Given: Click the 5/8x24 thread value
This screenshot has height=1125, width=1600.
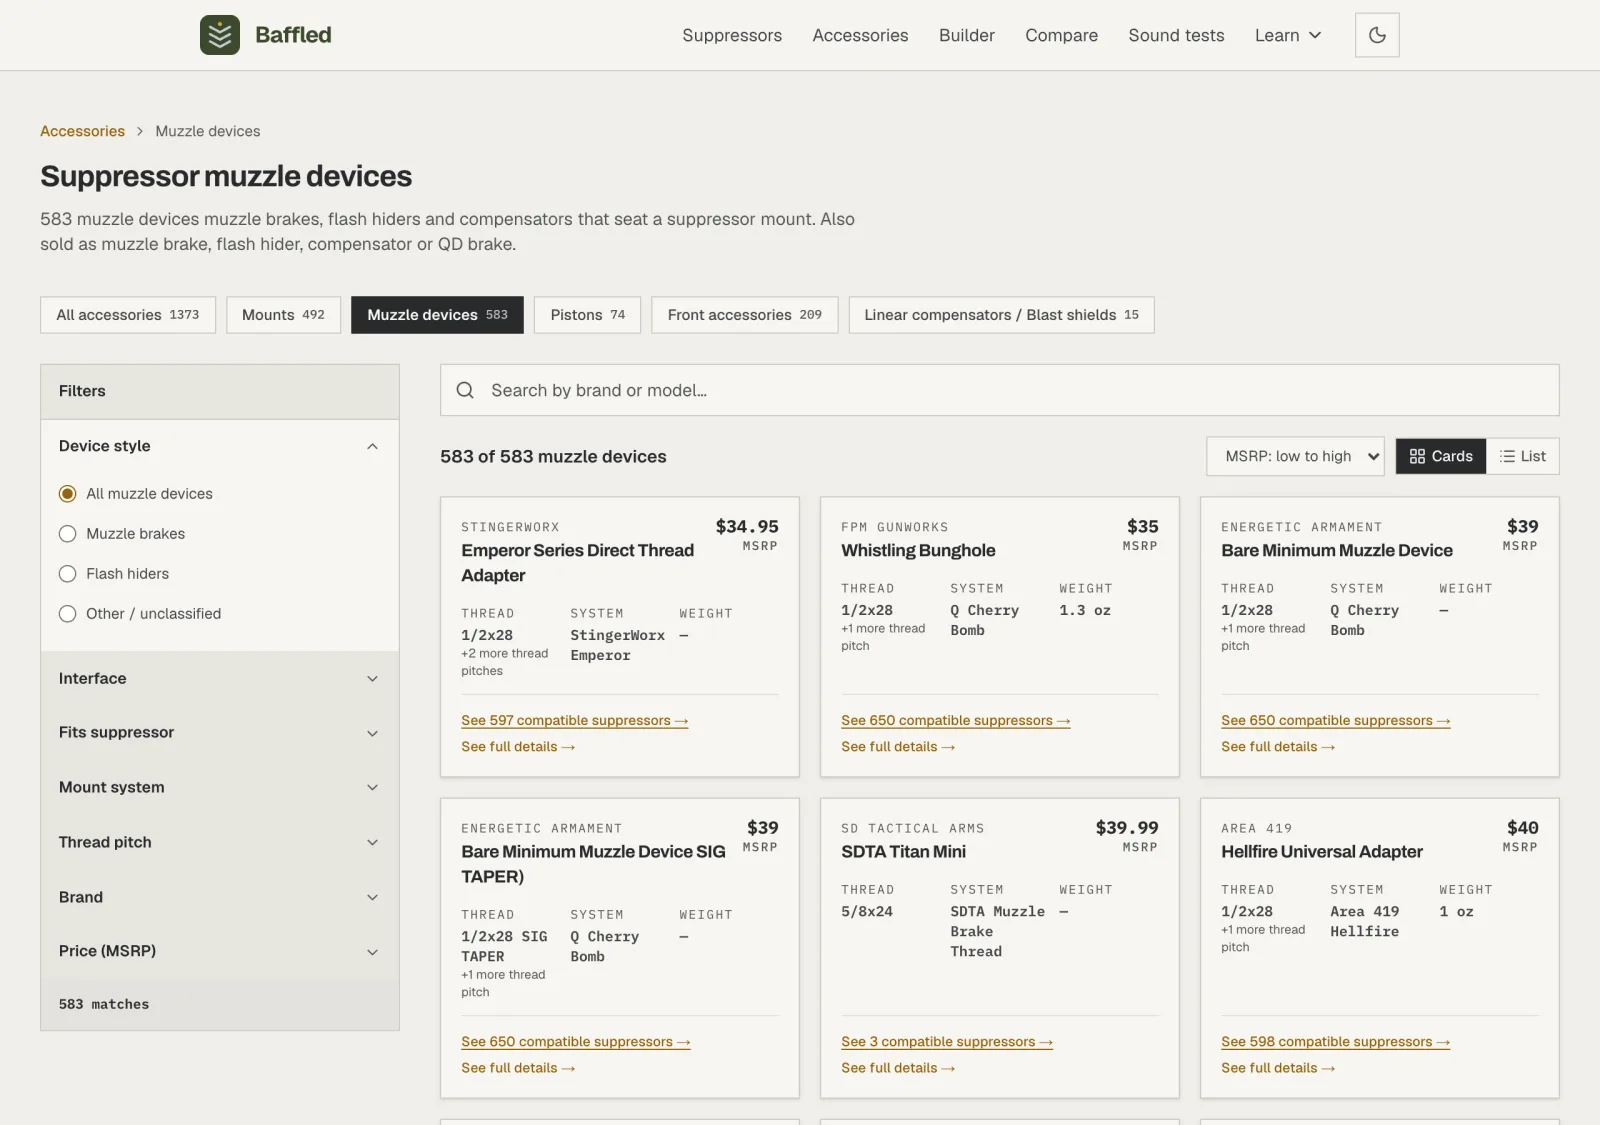Looking at the screenshot, I should point(867,912).
